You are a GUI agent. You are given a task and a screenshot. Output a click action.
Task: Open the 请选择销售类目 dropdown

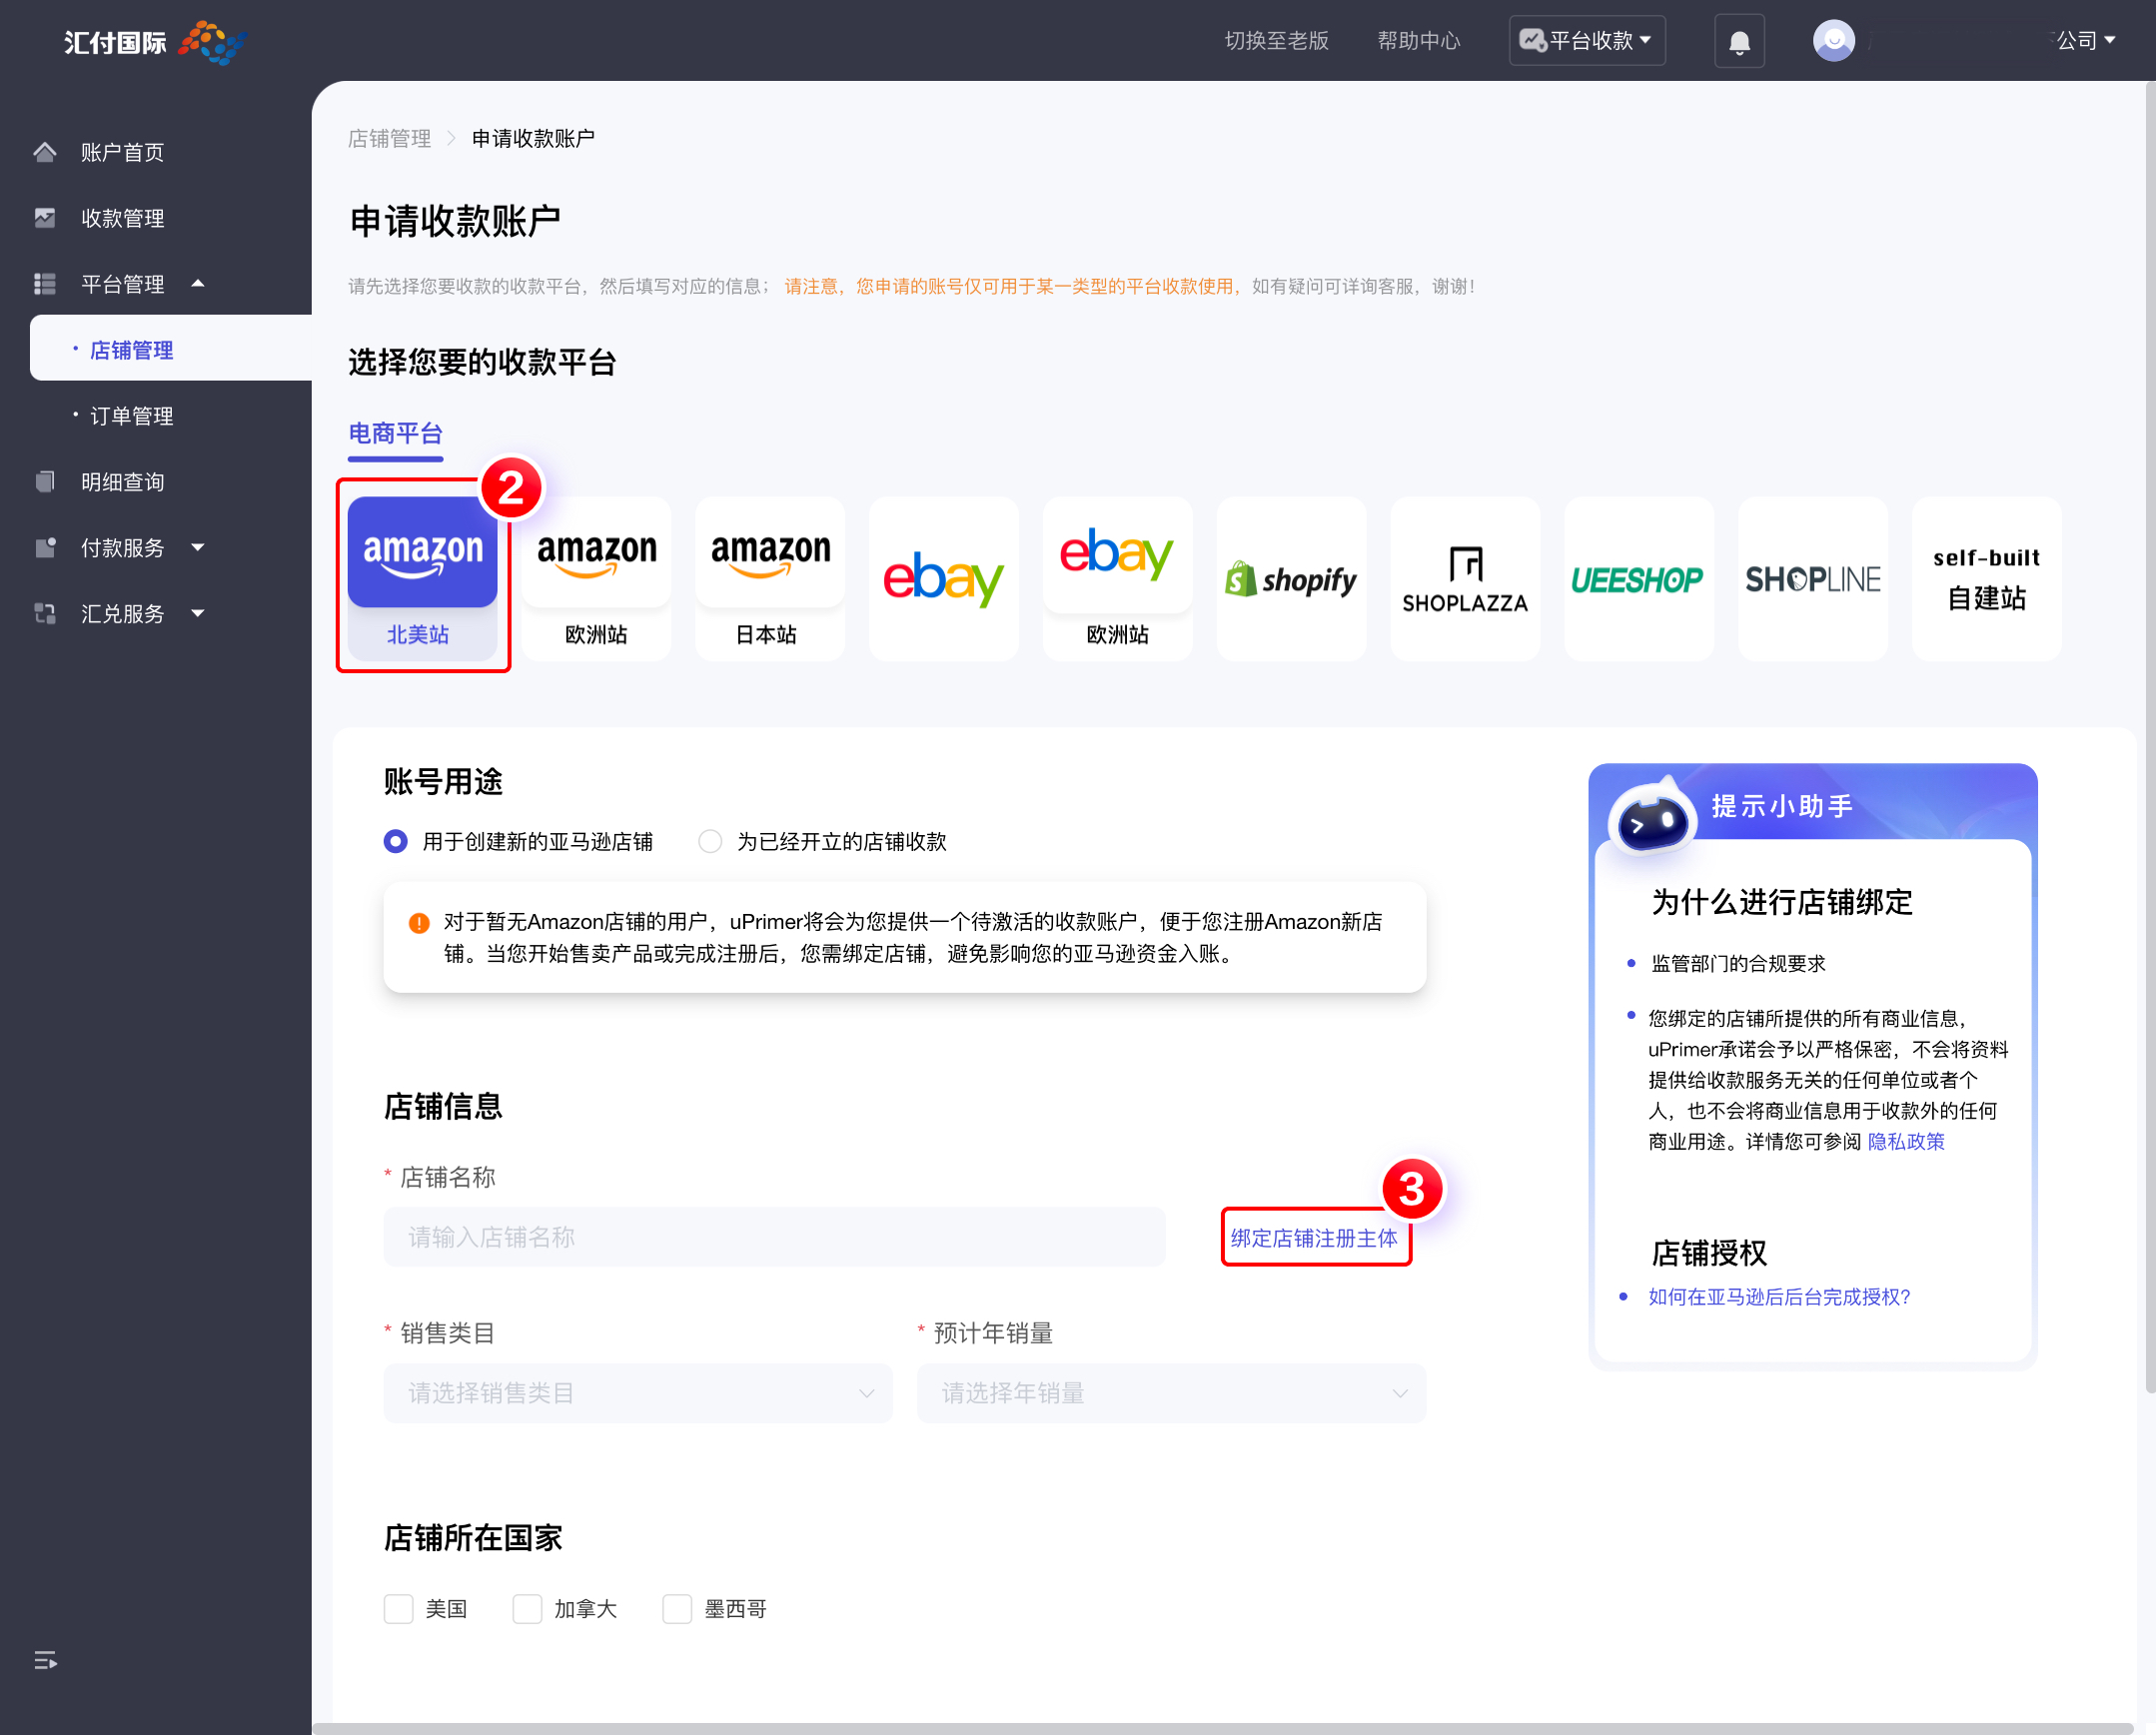click(x=638, y=1393)
